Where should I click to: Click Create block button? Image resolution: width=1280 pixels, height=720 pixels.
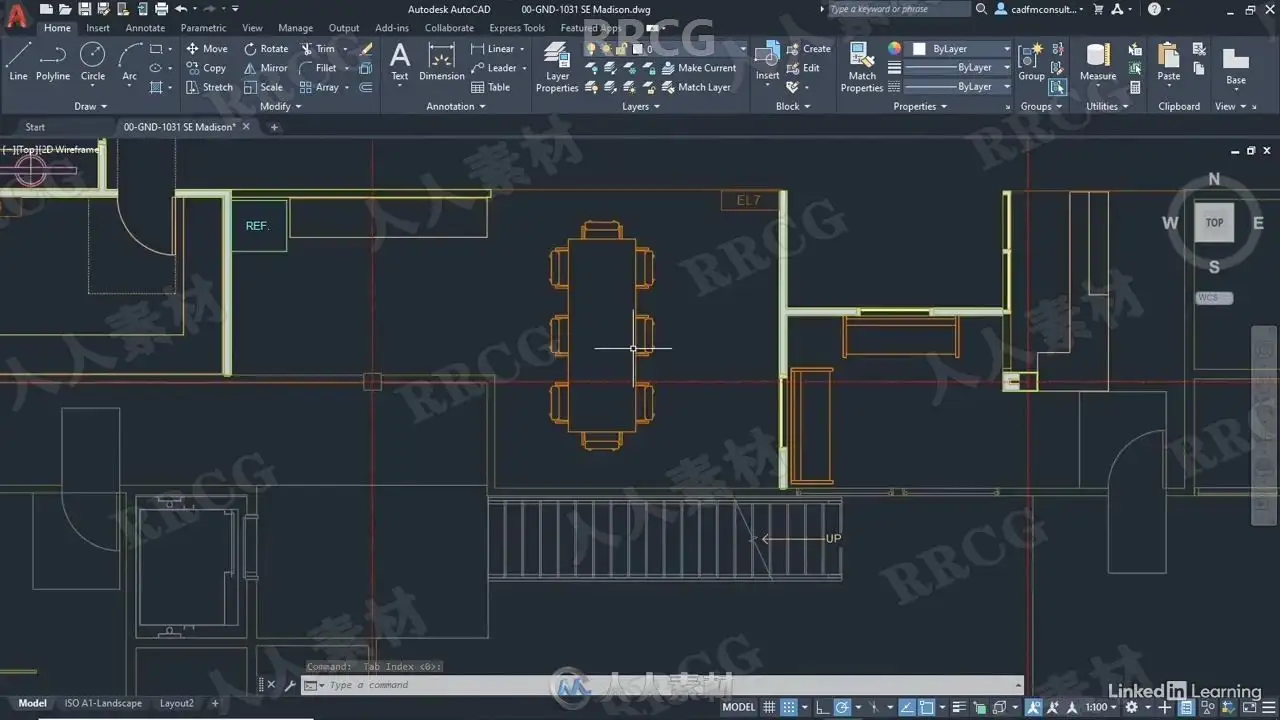click(x=809, y=48)
